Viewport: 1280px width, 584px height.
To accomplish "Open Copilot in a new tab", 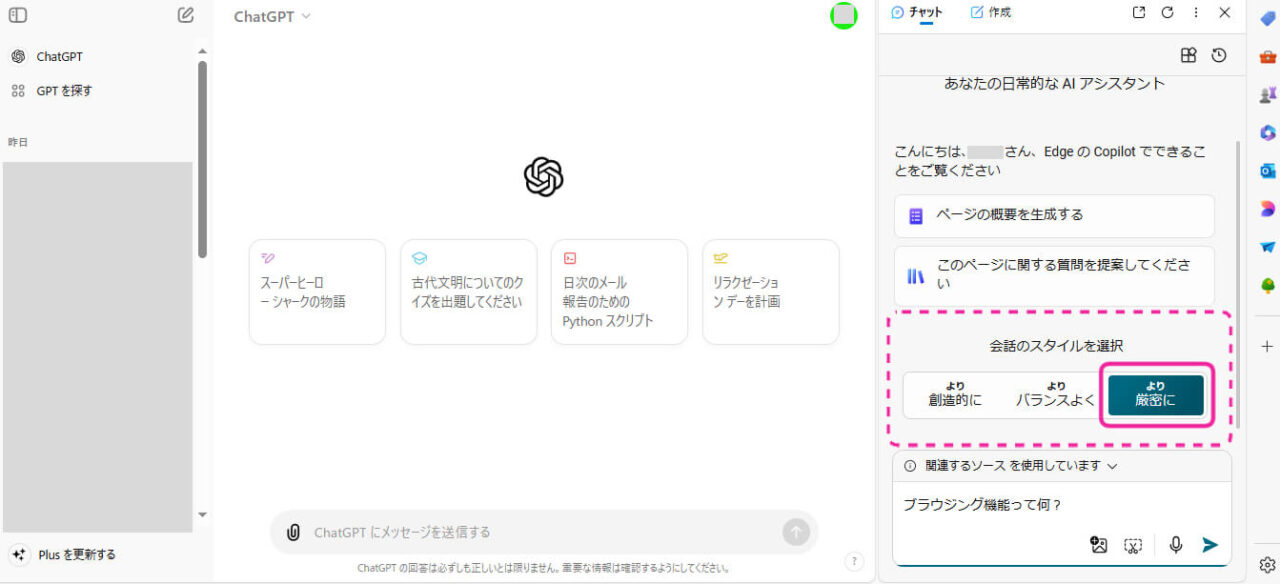I will (x=1139, y=13).
